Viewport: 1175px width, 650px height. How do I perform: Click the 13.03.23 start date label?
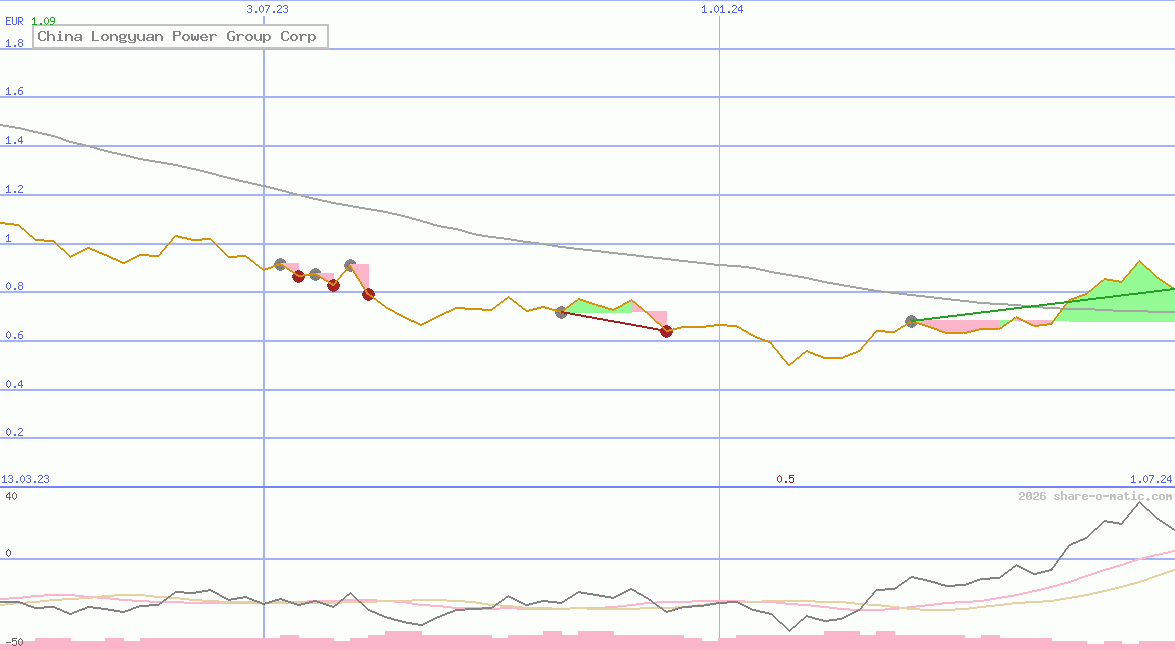click(x=26, y=479)
